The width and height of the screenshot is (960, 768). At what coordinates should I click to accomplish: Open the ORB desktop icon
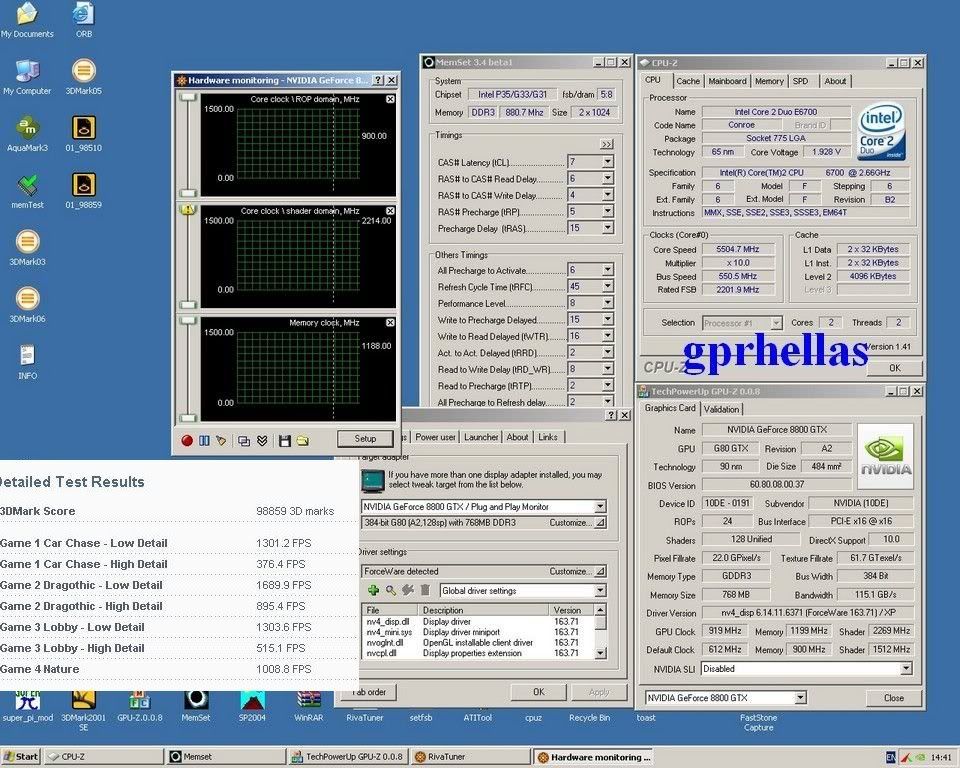(84, 20)
